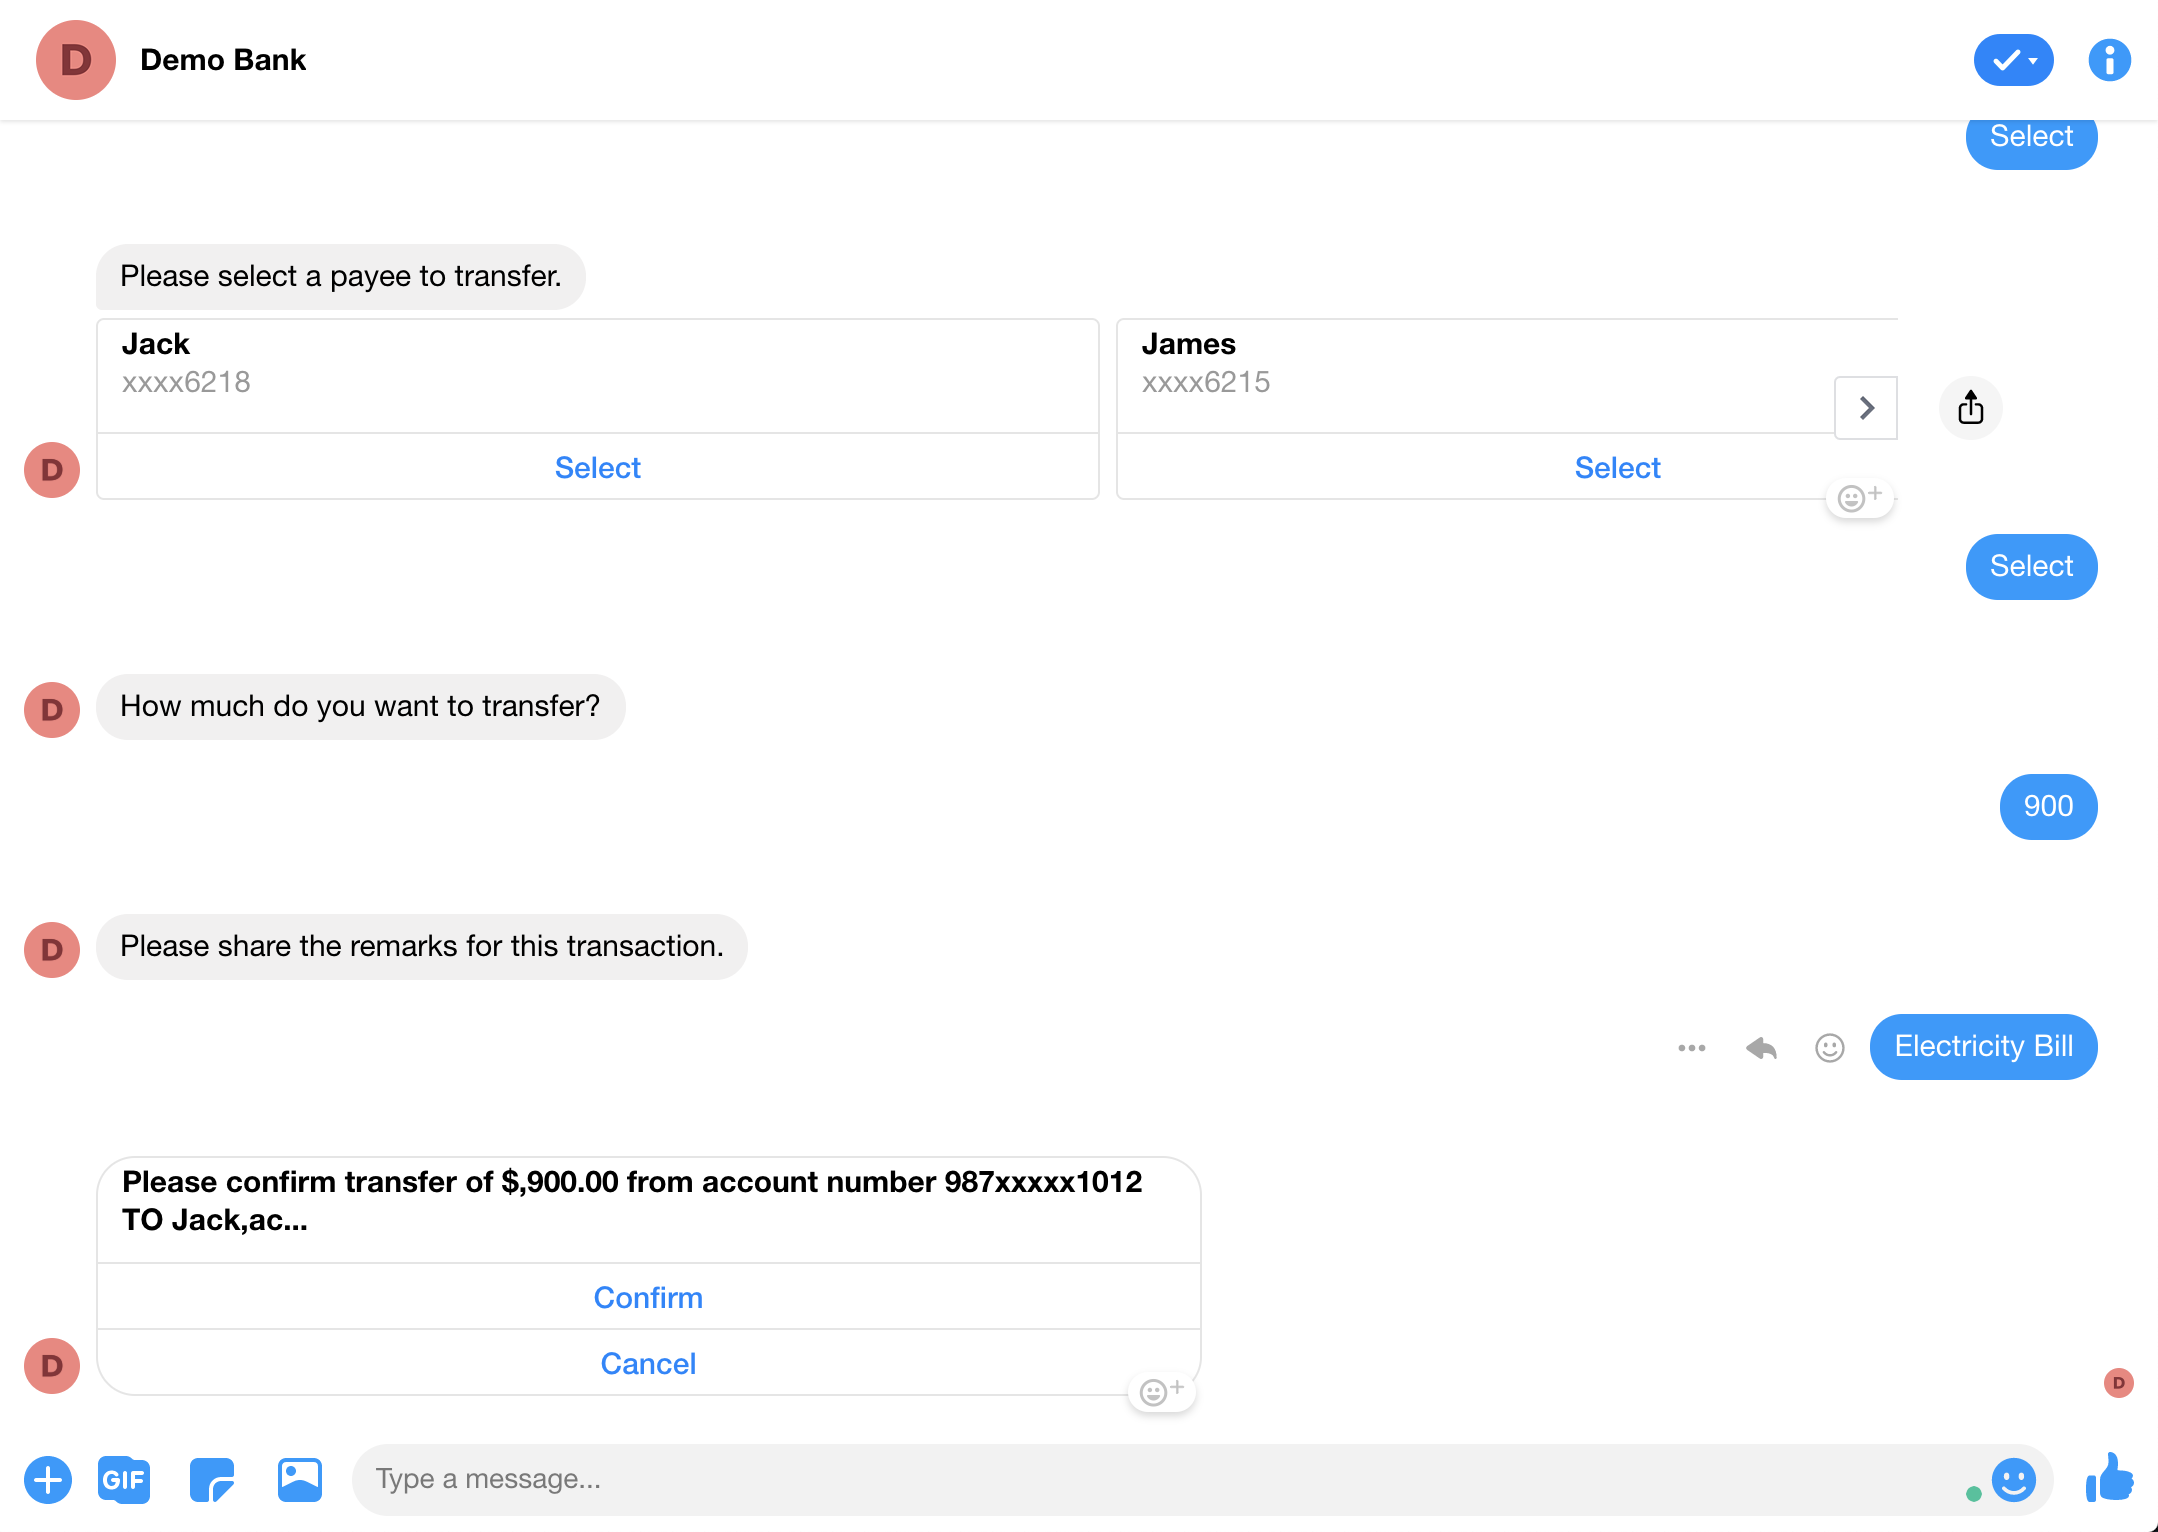Click Cancel transfer button
This screenshot has width=2158, height=1532.
pos(646,1365)
